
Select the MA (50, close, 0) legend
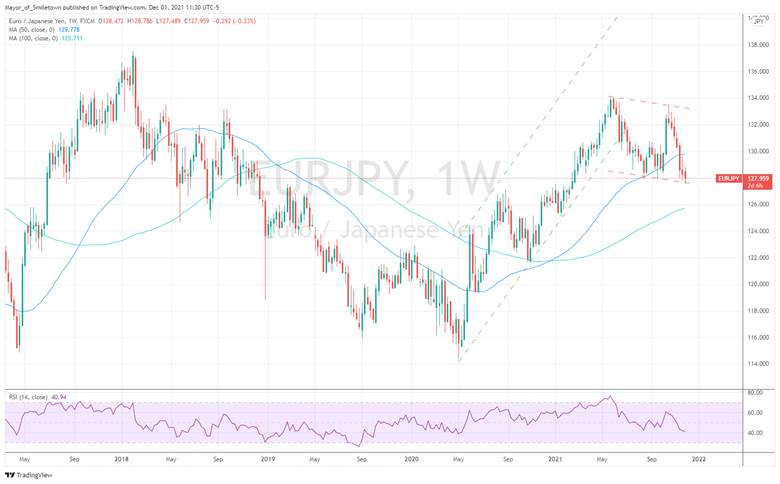[35, 29]
